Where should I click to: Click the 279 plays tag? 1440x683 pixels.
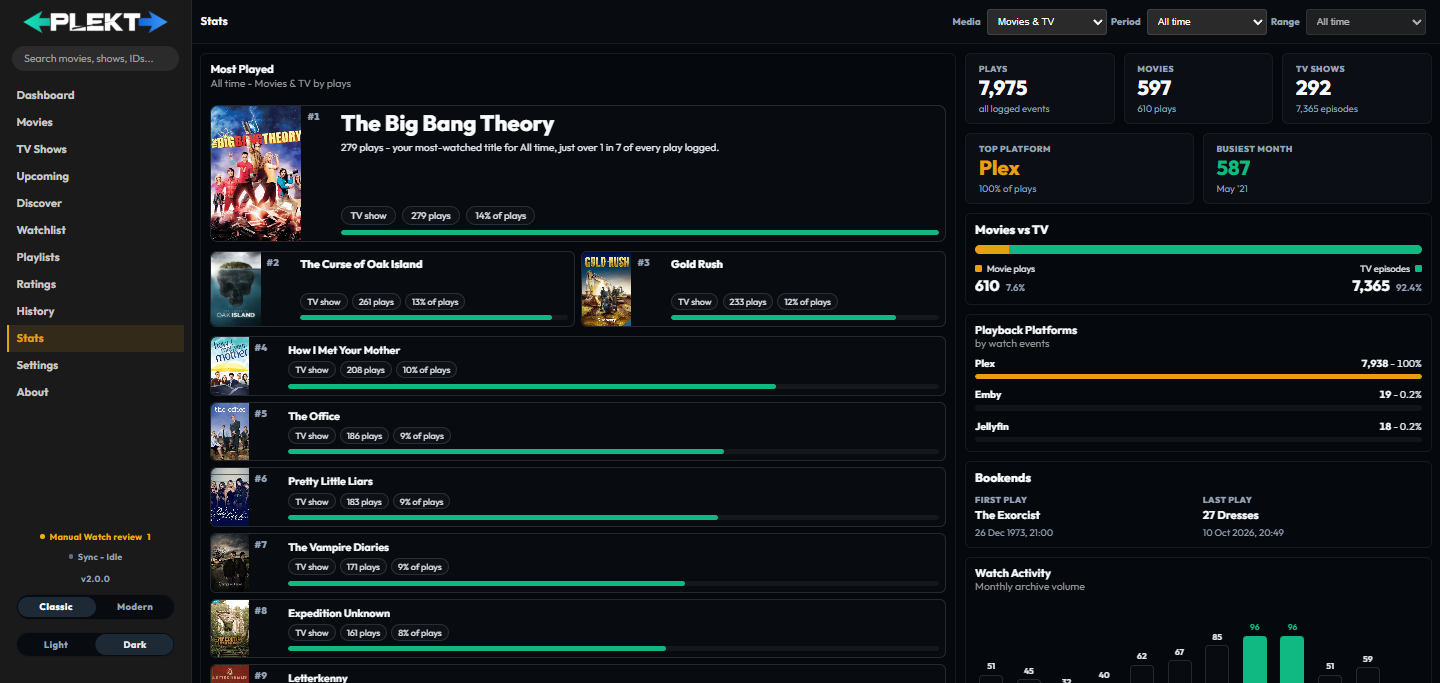click(430, 216)
